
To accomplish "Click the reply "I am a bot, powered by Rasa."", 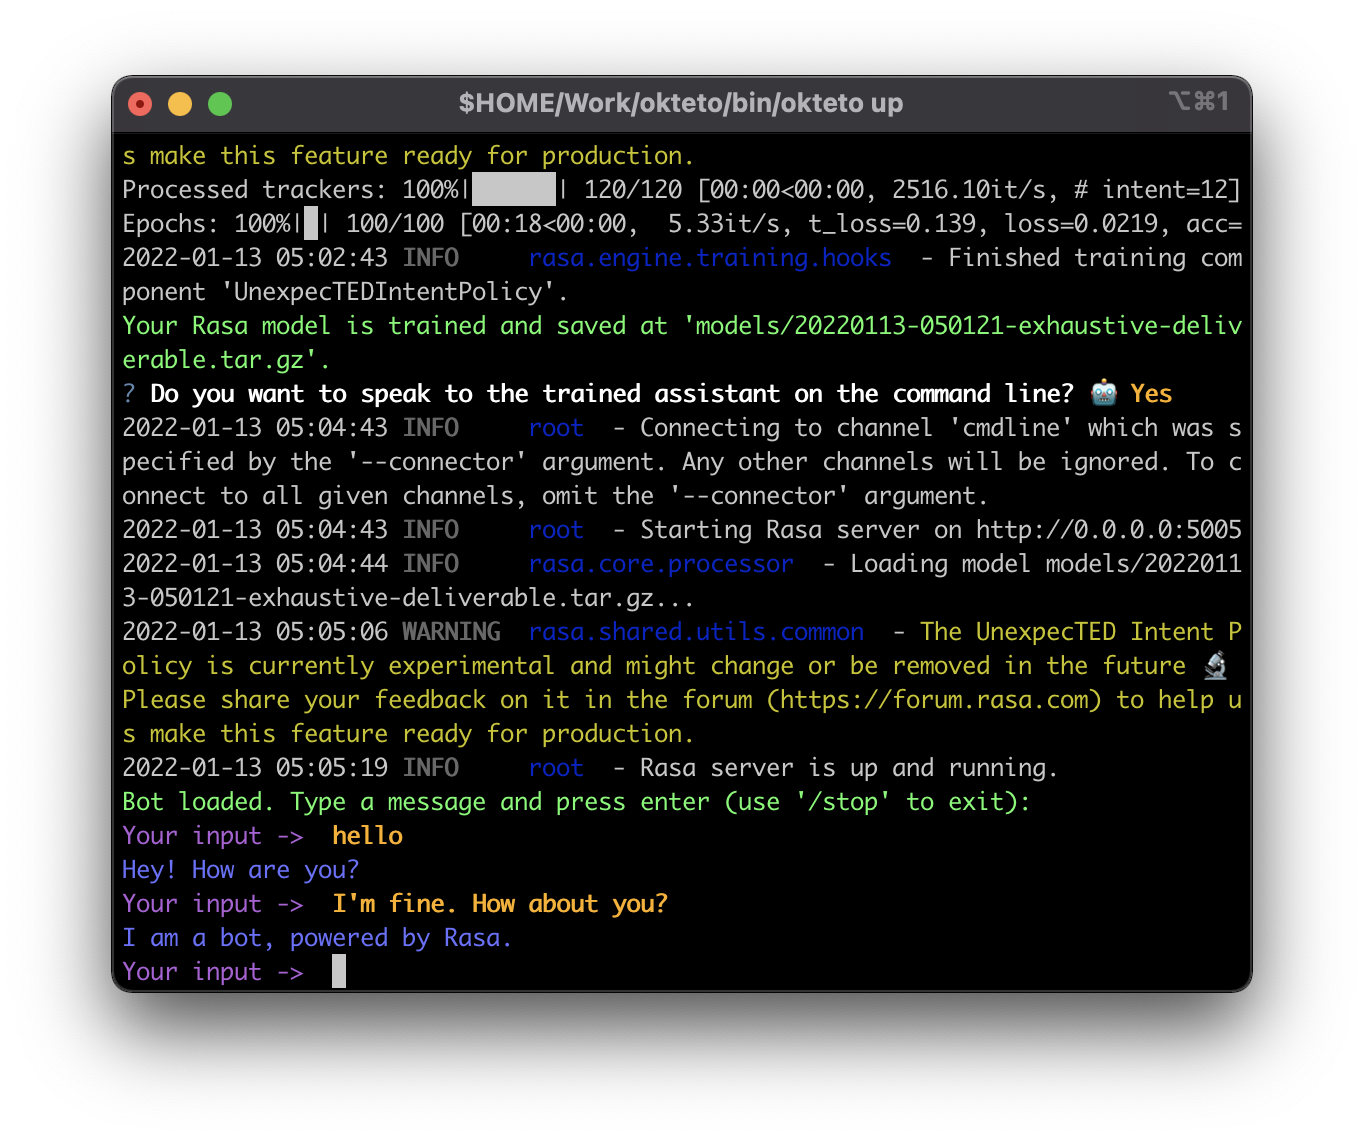I will [x=317, y=938].
